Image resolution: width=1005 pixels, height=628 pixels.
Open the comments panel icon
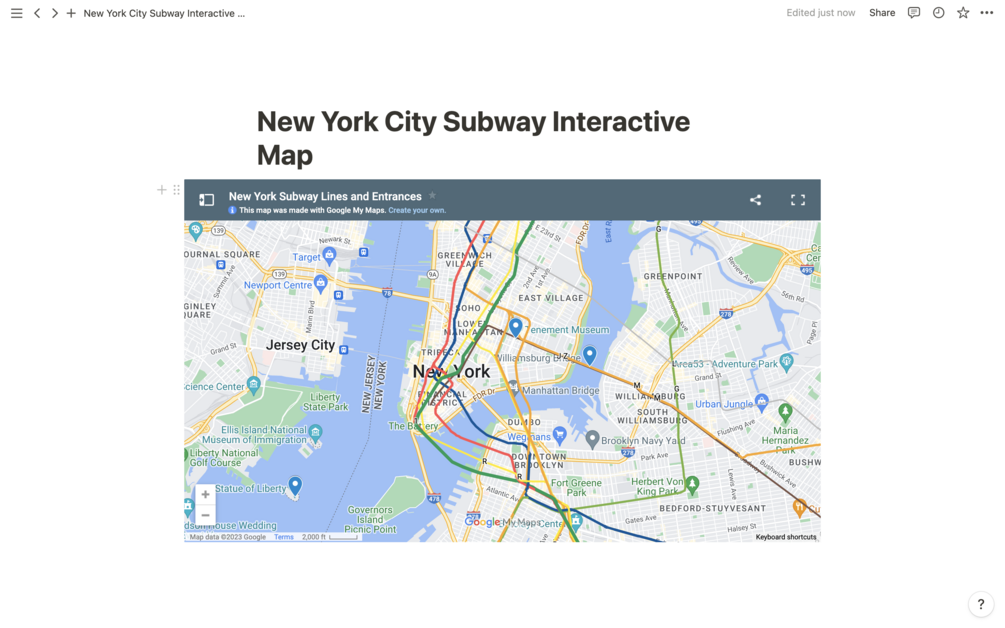pyautogui.click(x=914, y=13)
